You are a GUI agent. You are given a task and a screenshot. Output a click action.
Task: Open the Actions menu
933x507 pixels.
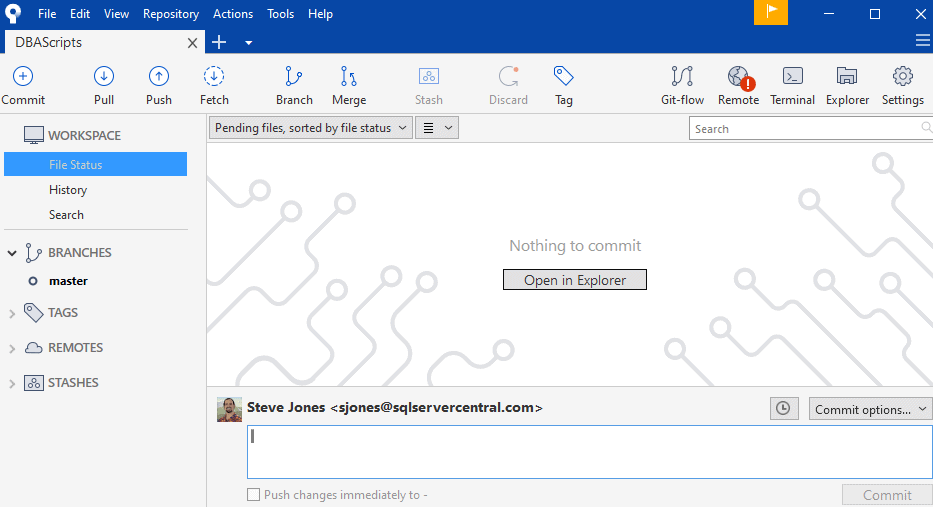point(233,14)
